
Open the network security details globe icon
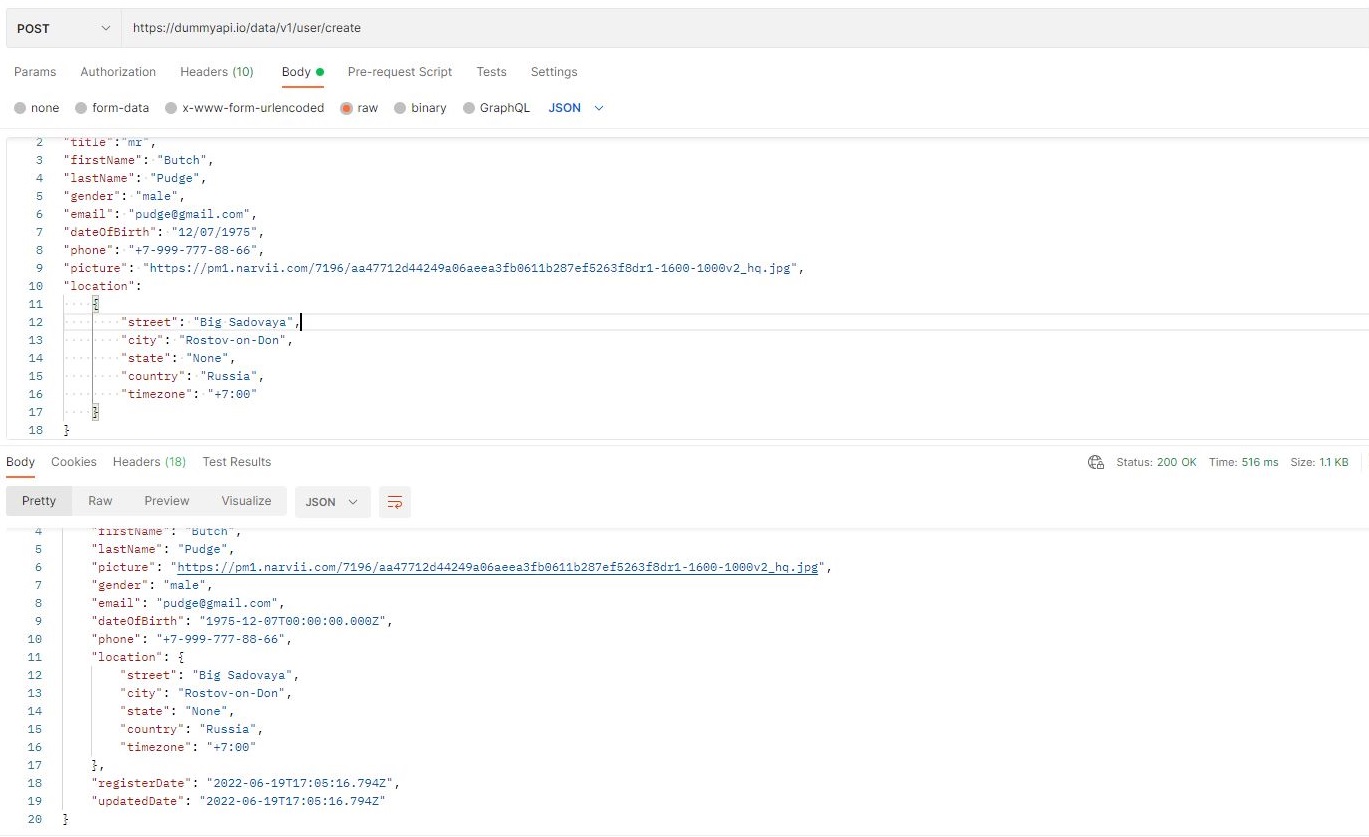[1096, 462]
